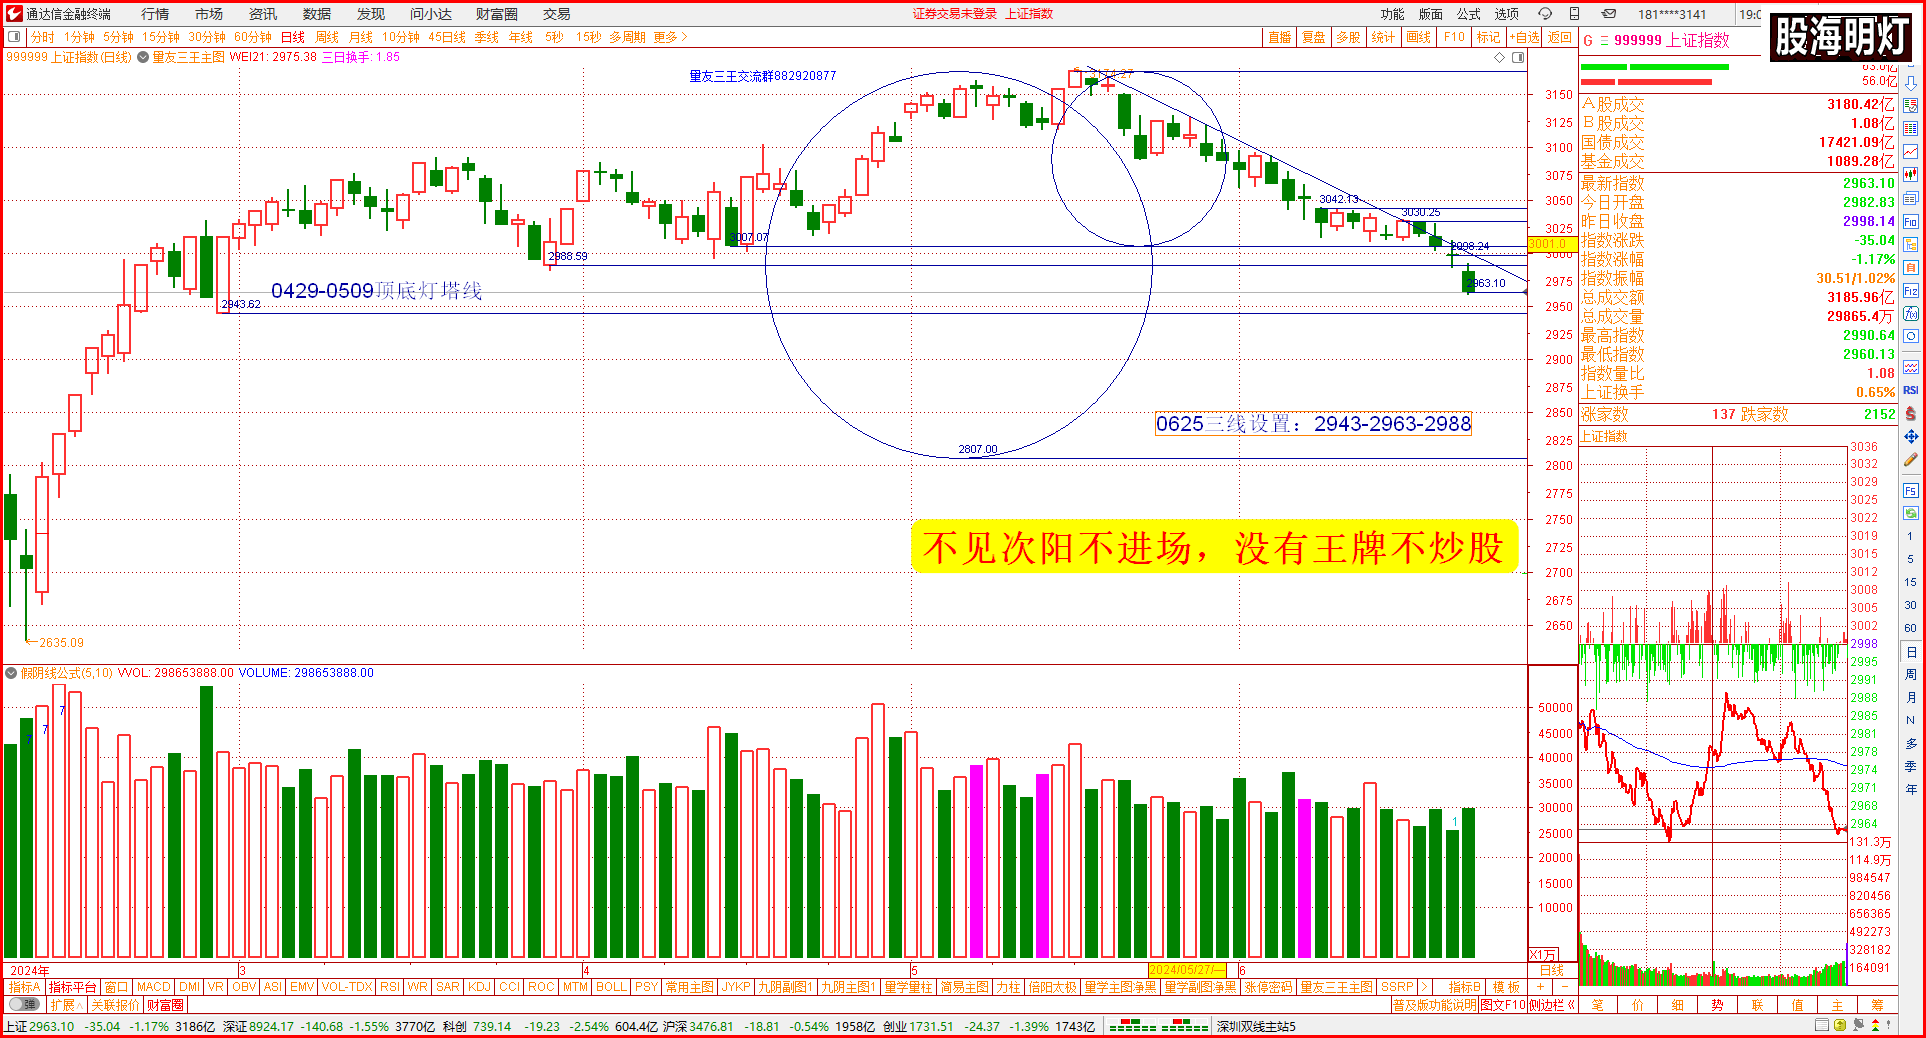Click the F5 sidebar icon

[x=1910, y=491]
